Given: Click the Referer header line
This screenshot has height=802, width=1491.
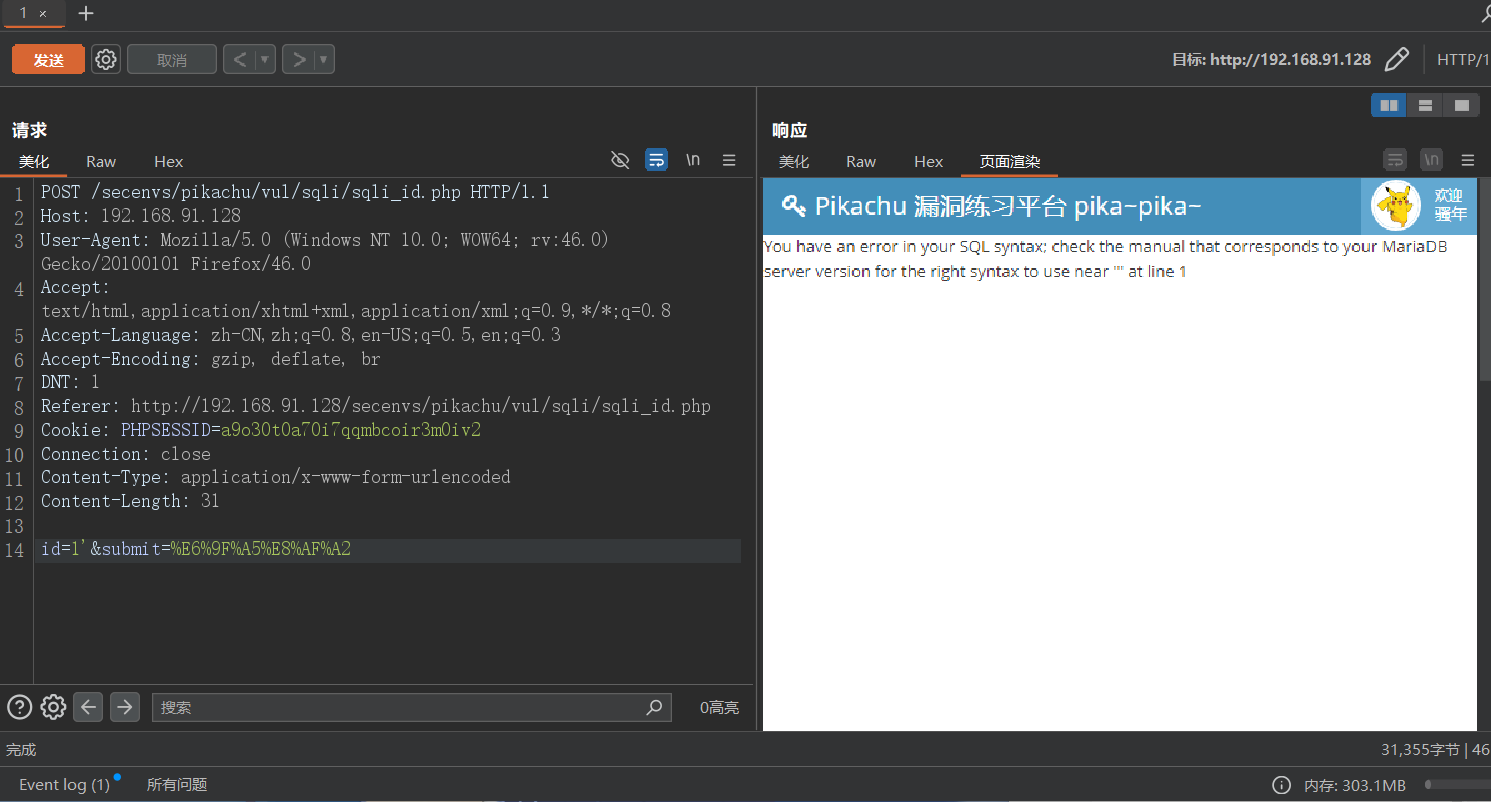Looking at the screenshot, I should [375, 406].
